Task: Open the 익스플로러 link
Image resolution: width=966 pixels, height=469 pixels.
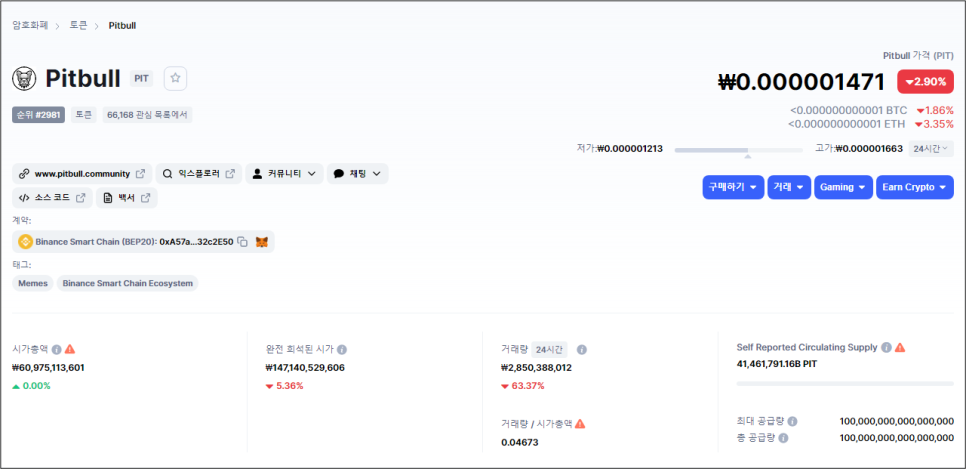Action: (199, 174)
